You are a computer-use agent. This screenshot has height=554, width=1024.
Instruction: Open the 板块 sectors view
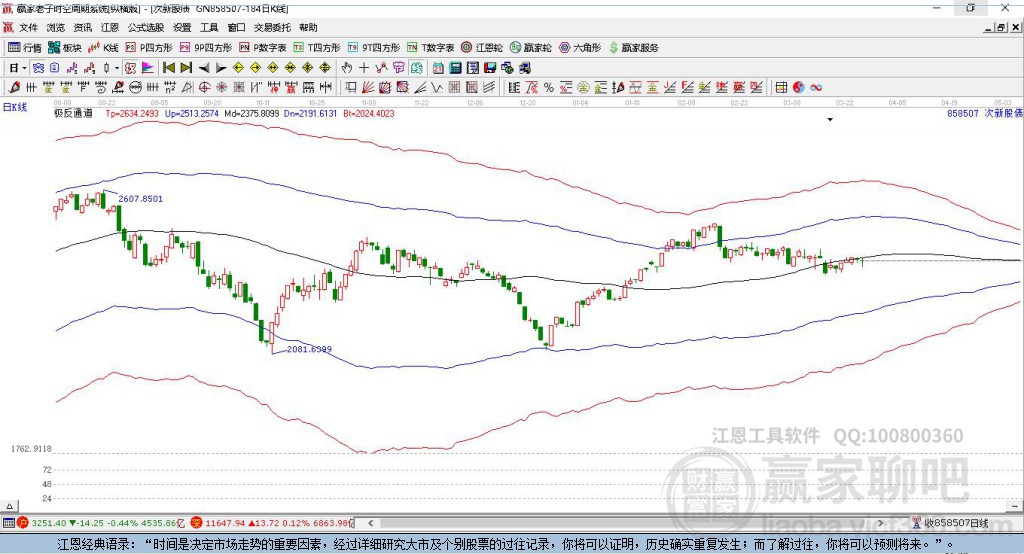point(65,48)
